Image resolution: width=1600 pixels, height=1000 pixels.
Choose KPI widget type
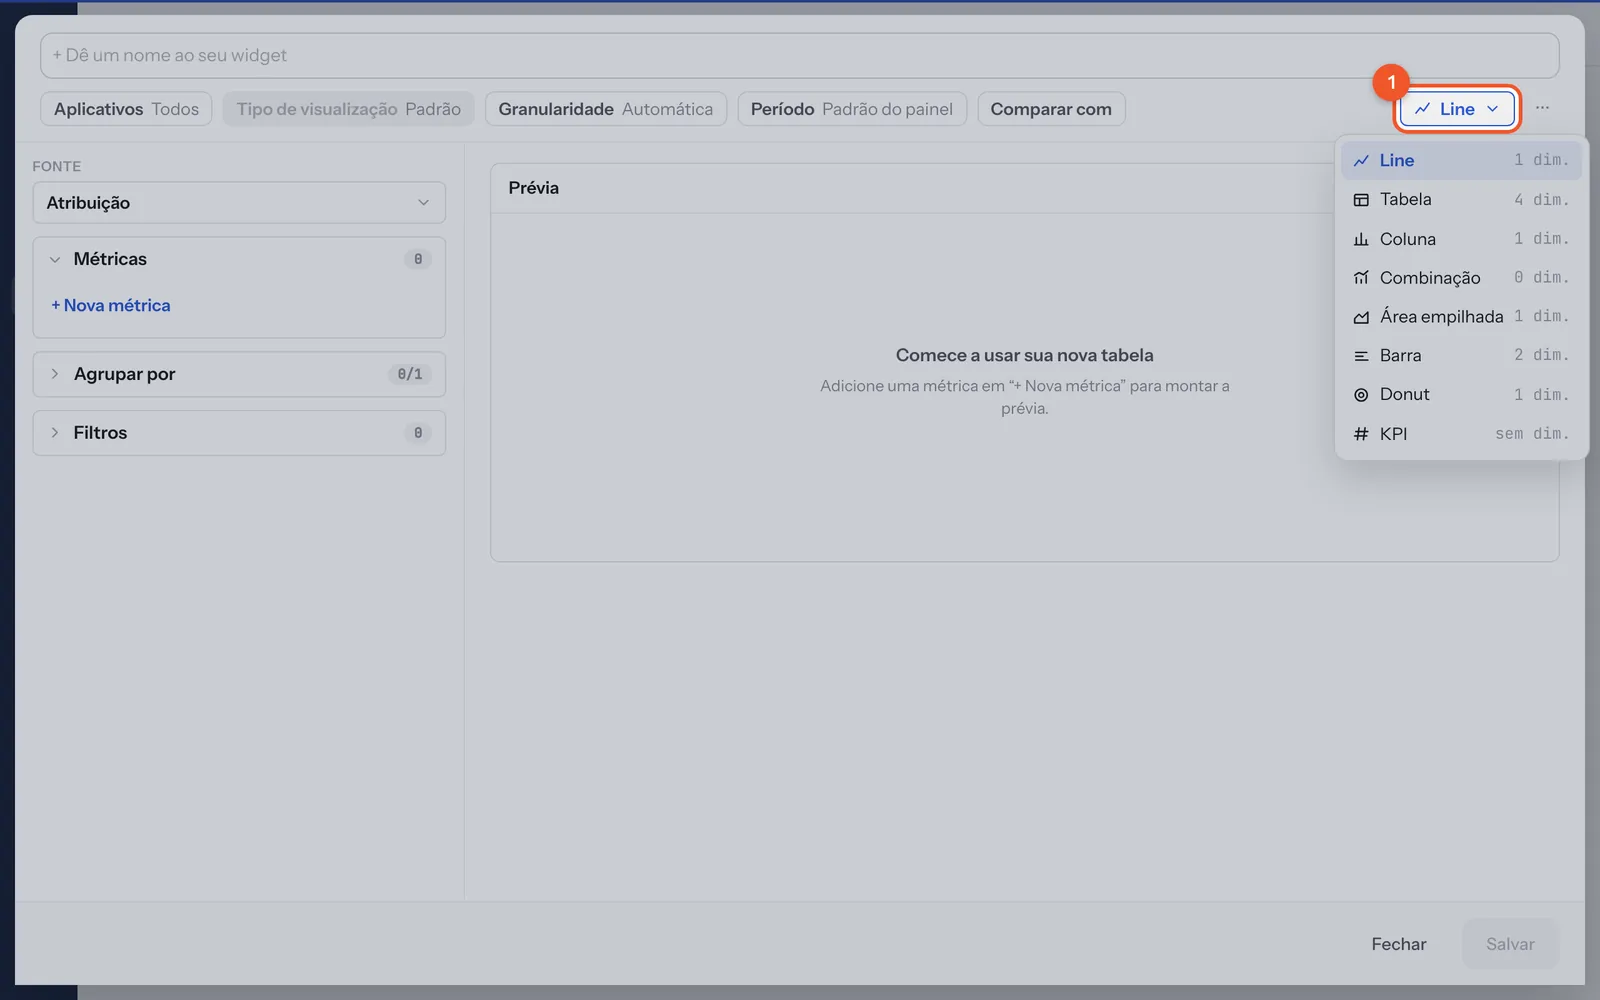point(1461,434)
